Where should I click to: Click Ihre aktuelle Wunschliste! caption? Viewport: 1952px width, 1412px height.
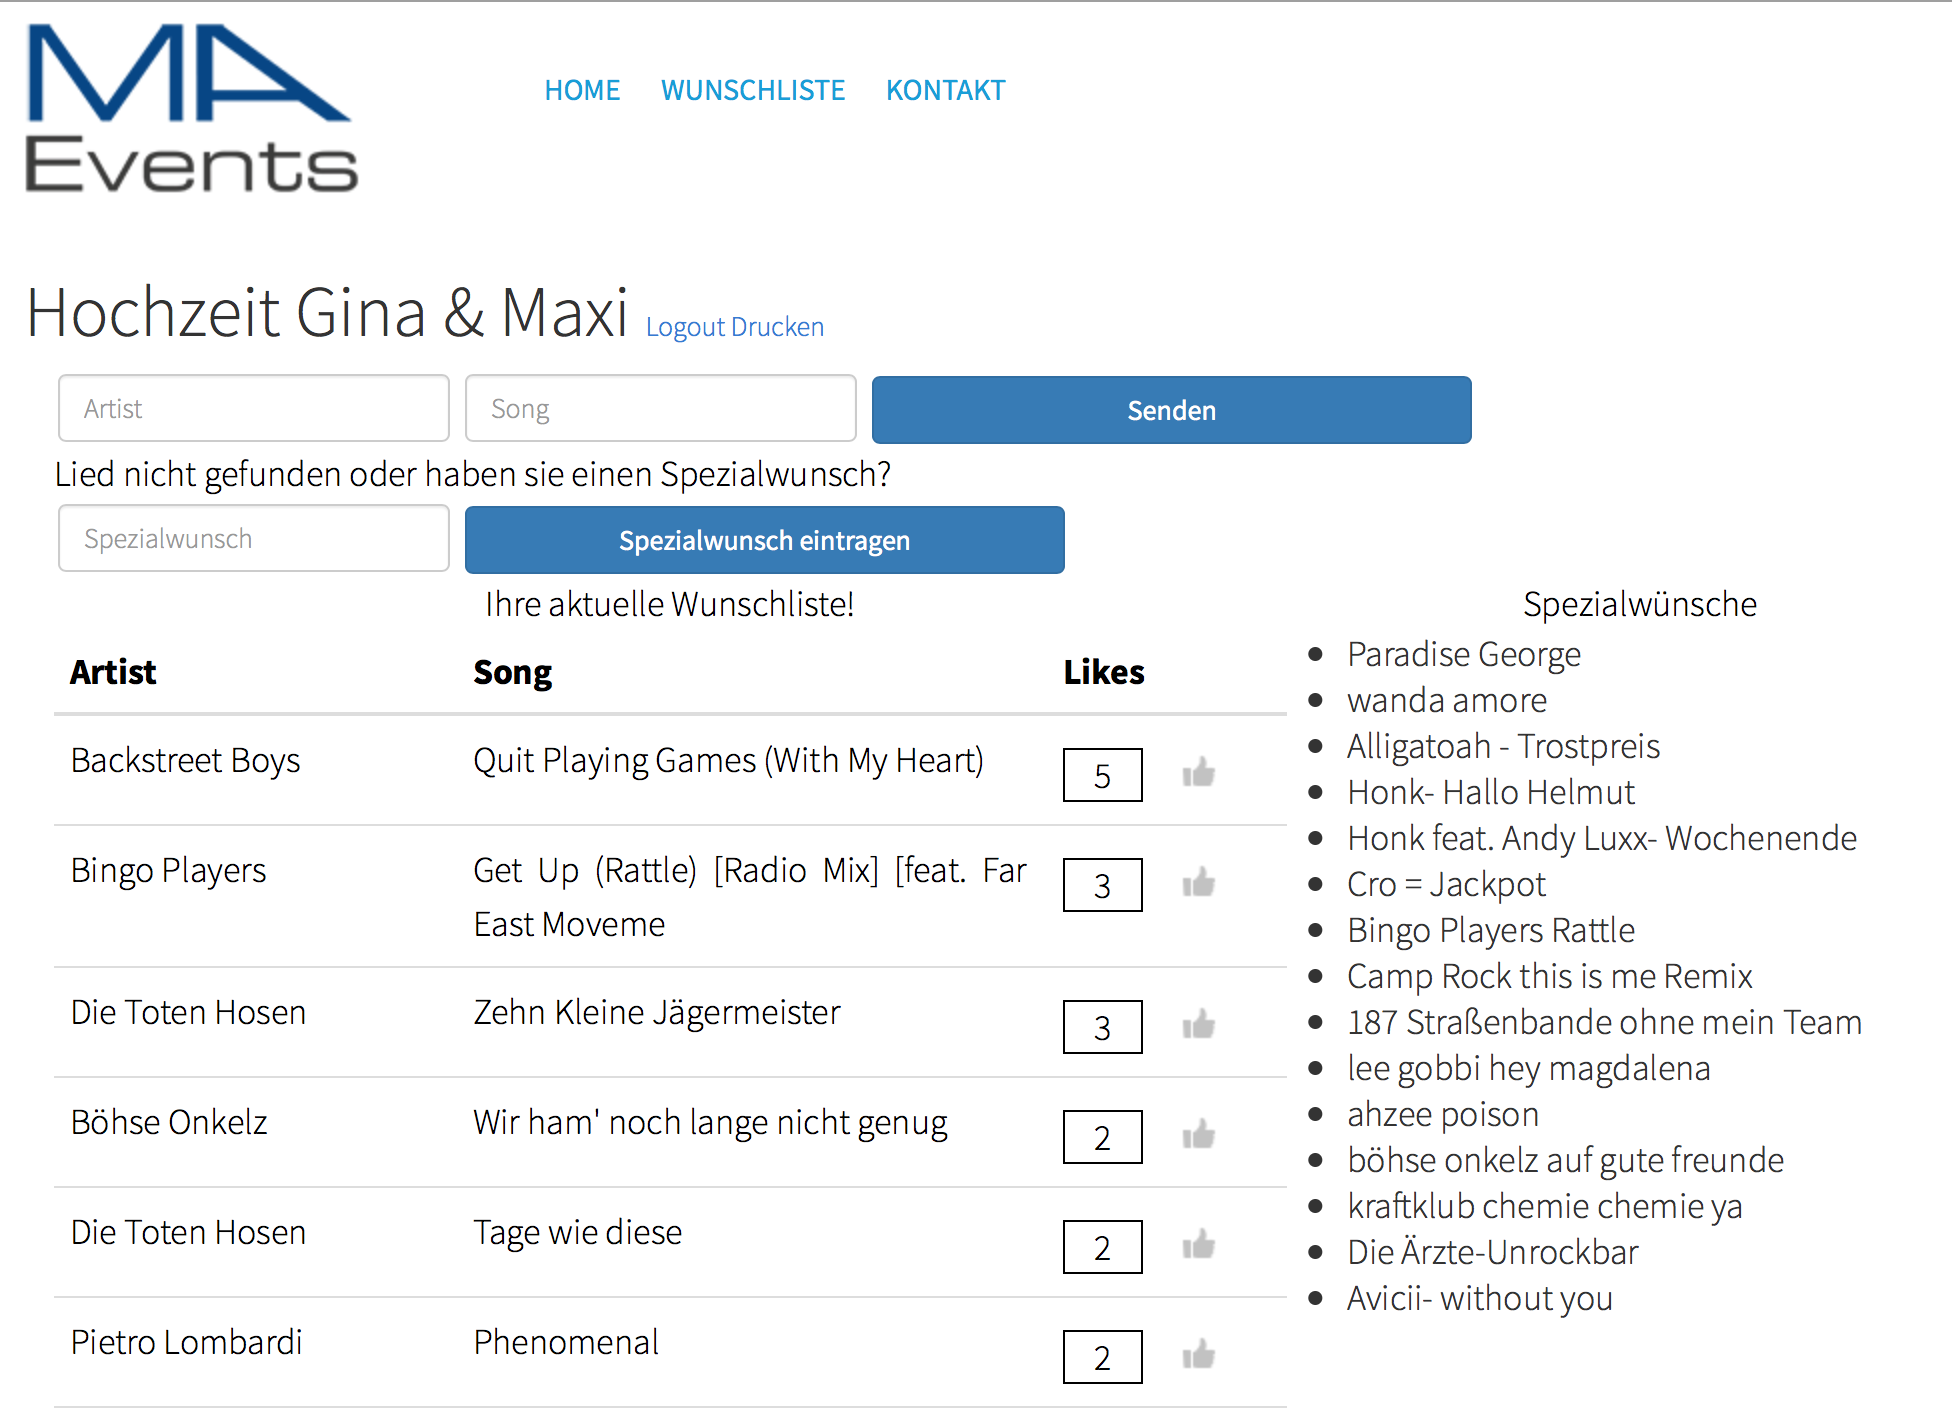pos(669,604)
